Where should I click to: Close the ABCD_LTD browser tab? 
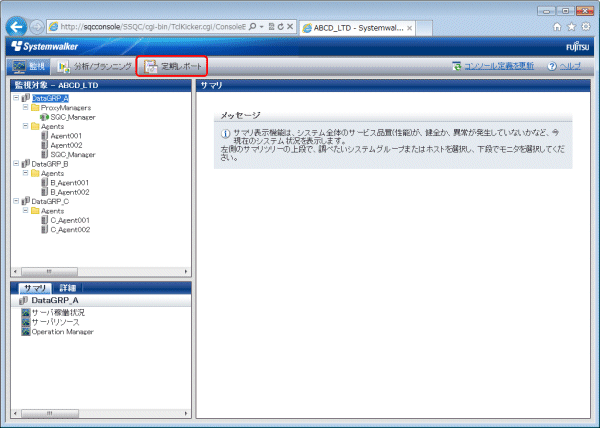[x=409, y=28]
